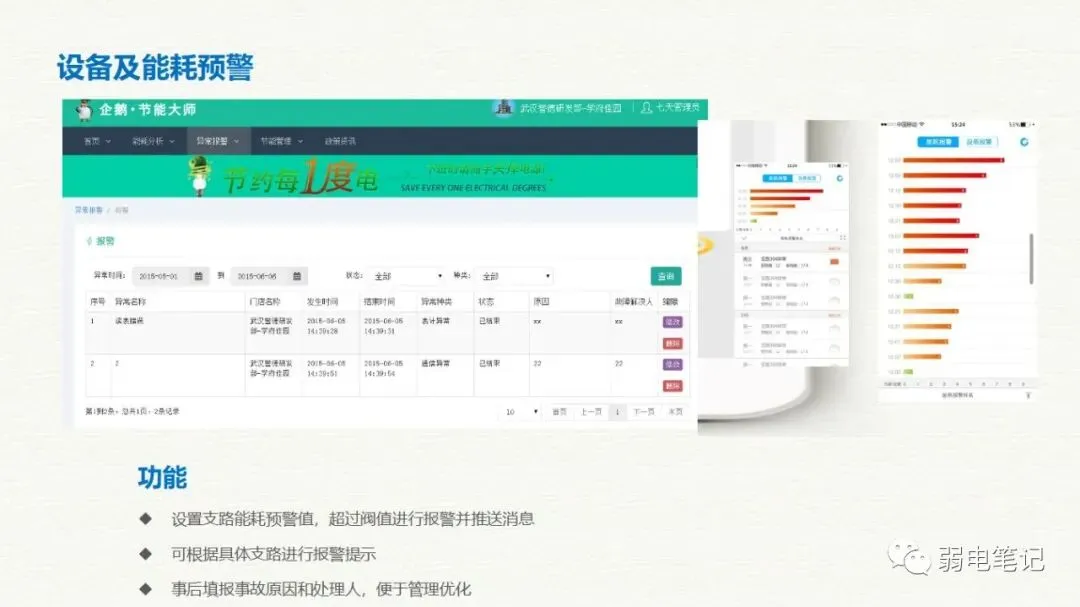Tap refresh icon on small phone screen
Viewport: 1080px width, 607px height.
tap(840, 178)
